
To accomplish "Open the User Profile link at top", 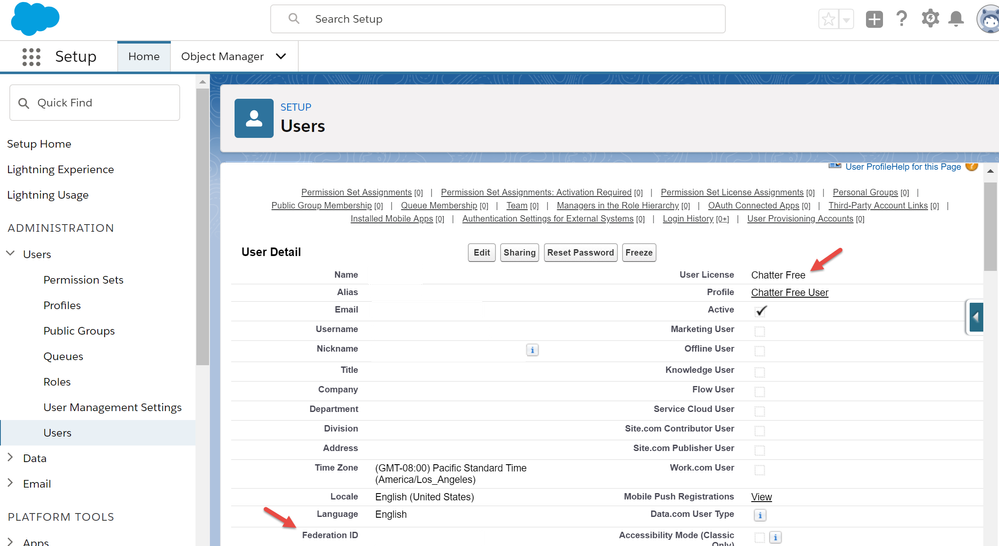I will tap(867, 167).
